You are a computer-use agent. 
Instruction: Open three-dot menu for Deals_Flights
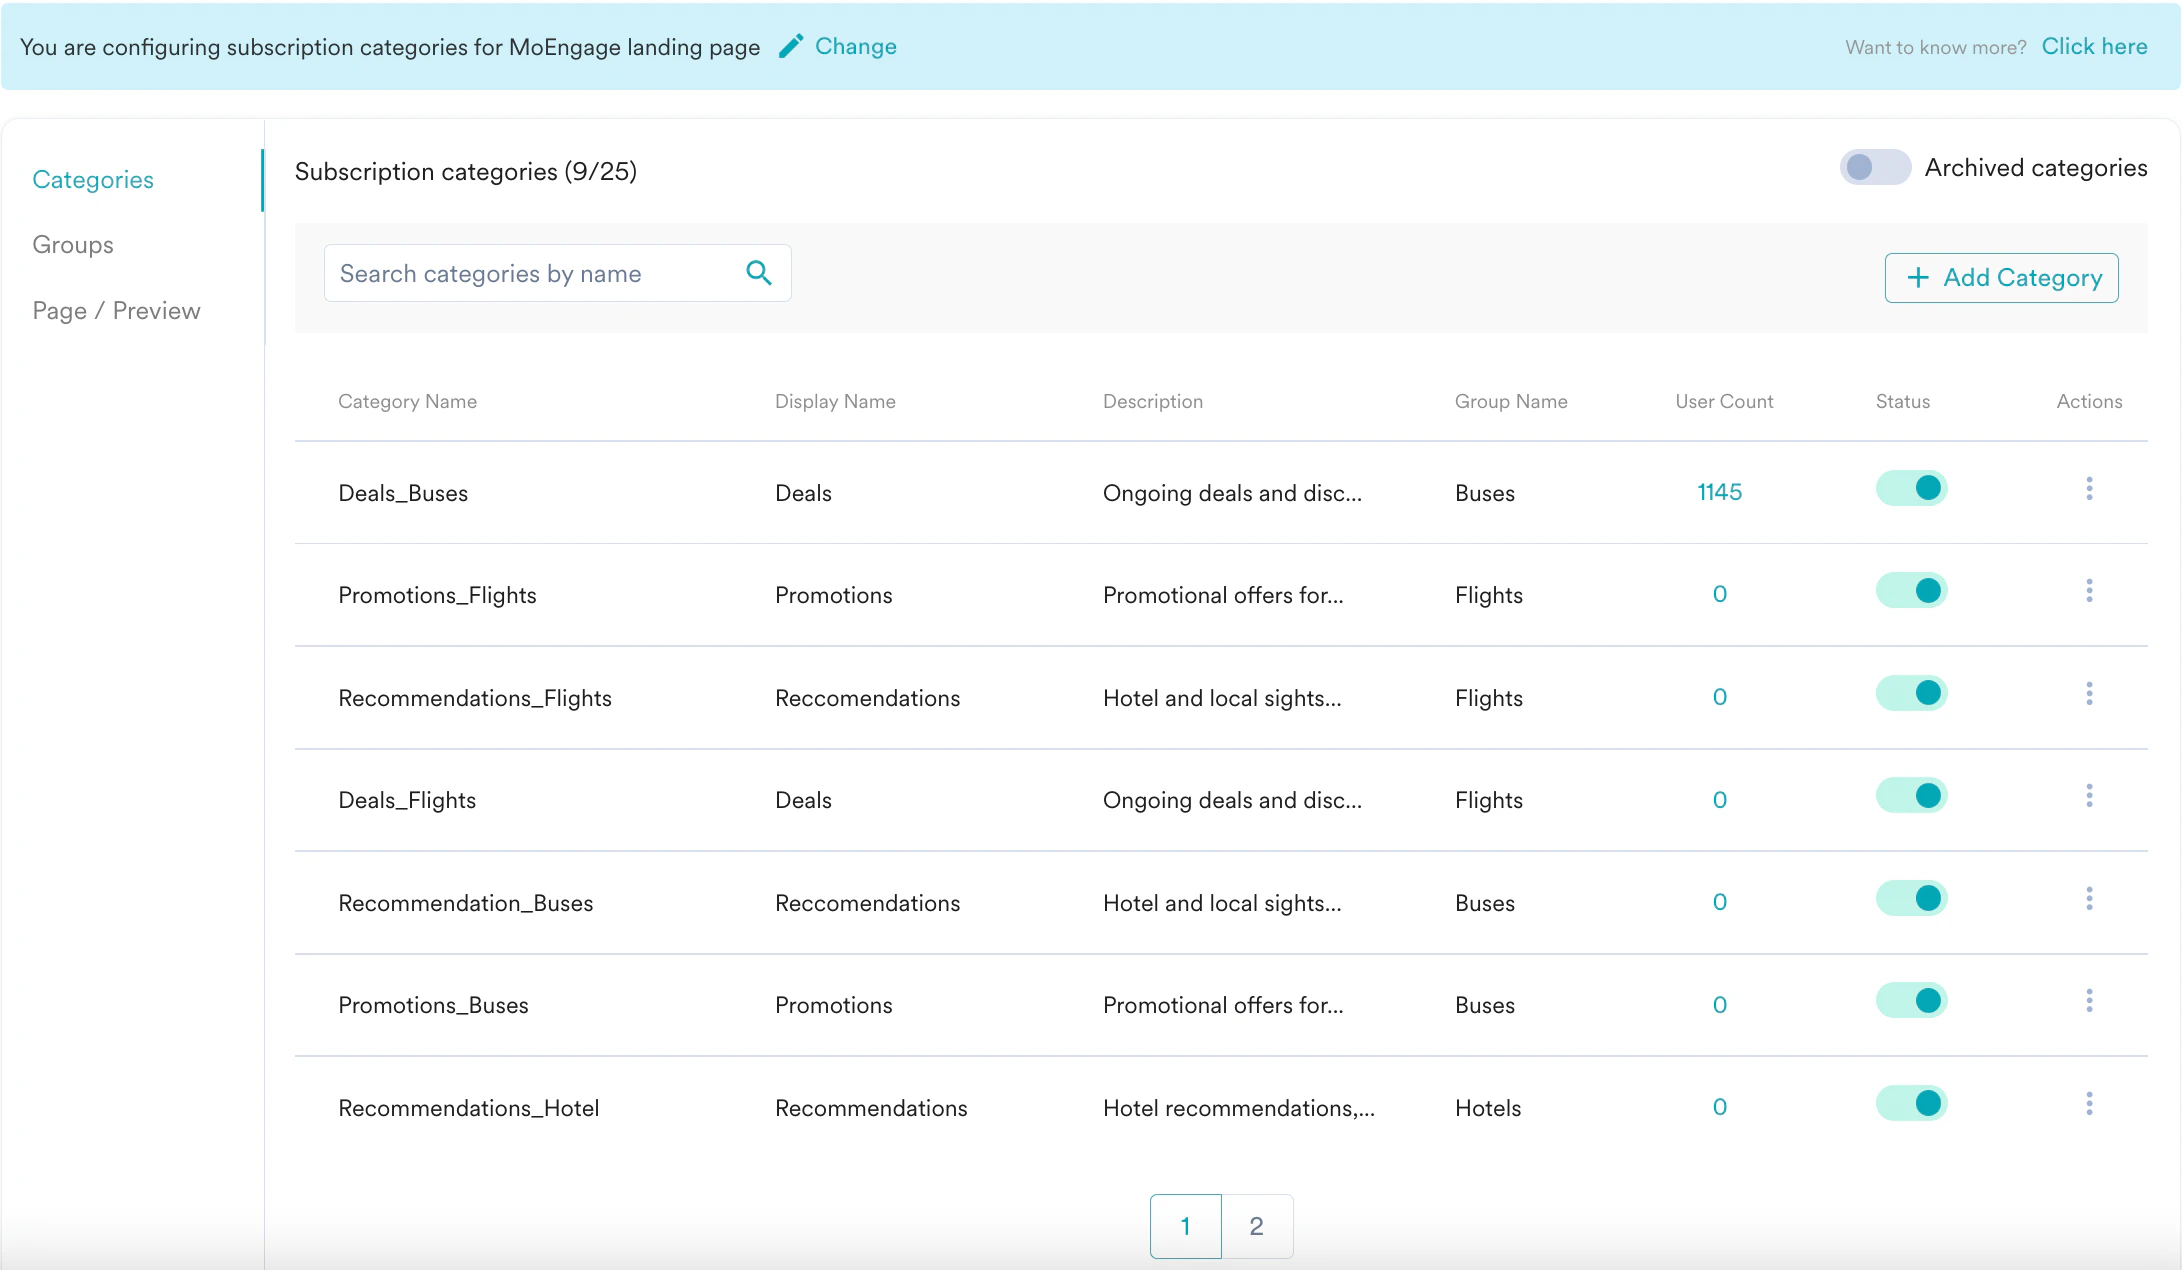point(2089,796)
